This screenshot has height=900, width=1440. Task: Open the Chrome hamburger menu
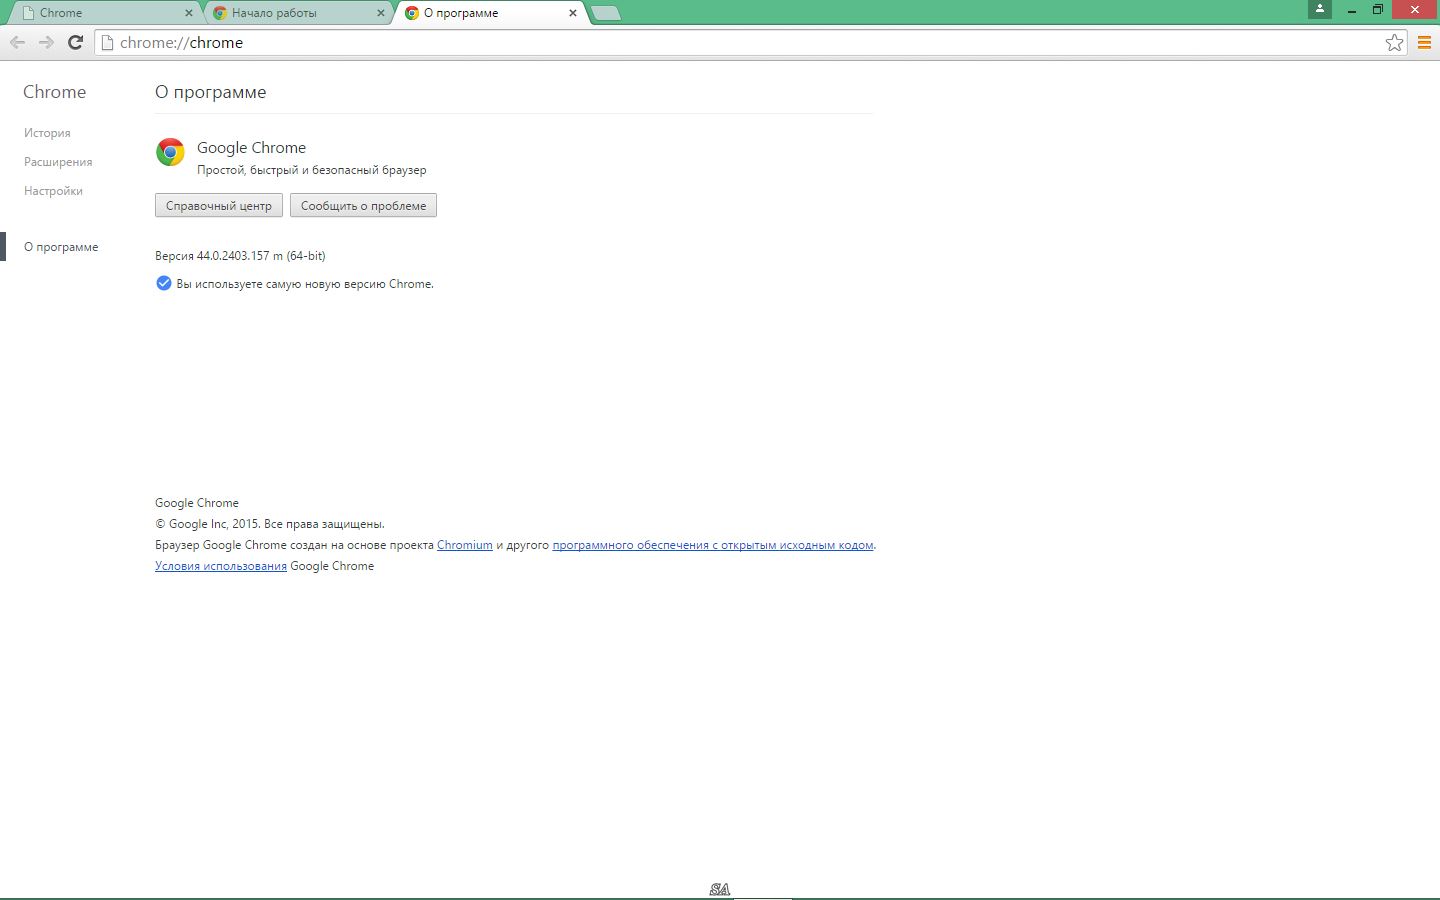[x=1424, y=42]
